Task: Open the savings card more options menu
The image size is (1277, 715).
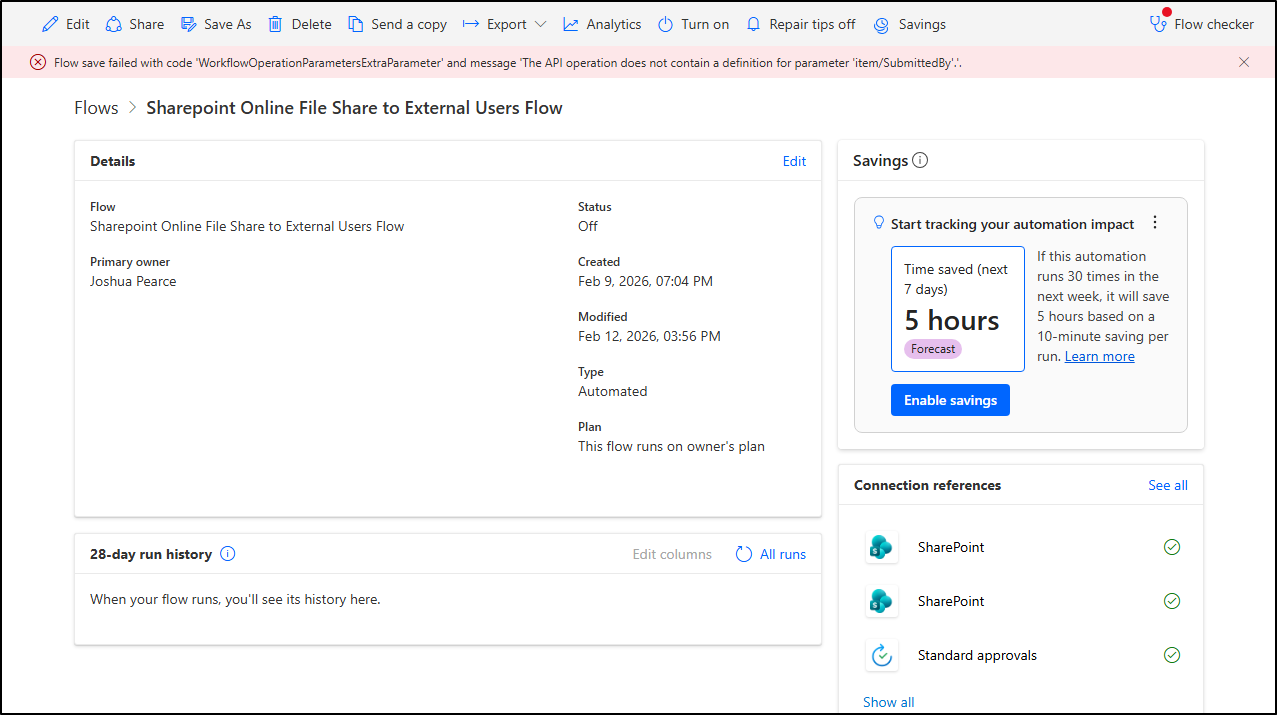Action: click(1155, 223)
